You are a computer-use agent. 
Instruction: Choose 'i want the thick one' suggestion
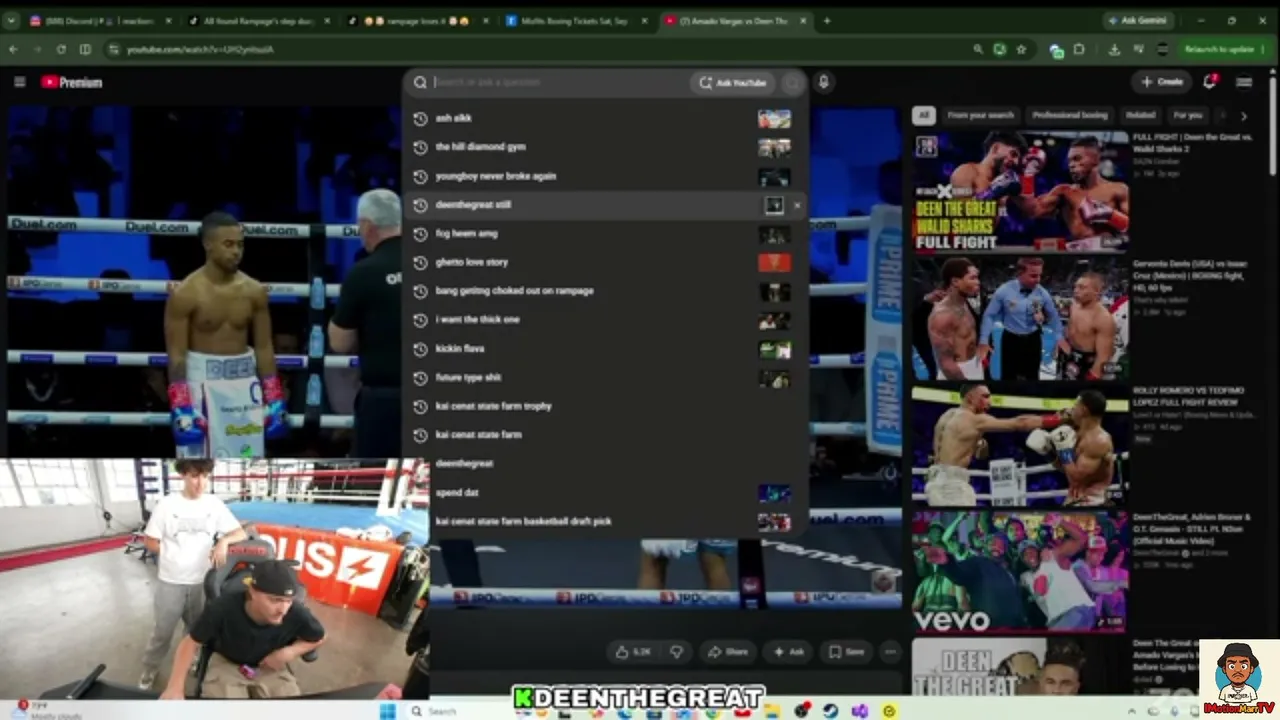point(606,320)
